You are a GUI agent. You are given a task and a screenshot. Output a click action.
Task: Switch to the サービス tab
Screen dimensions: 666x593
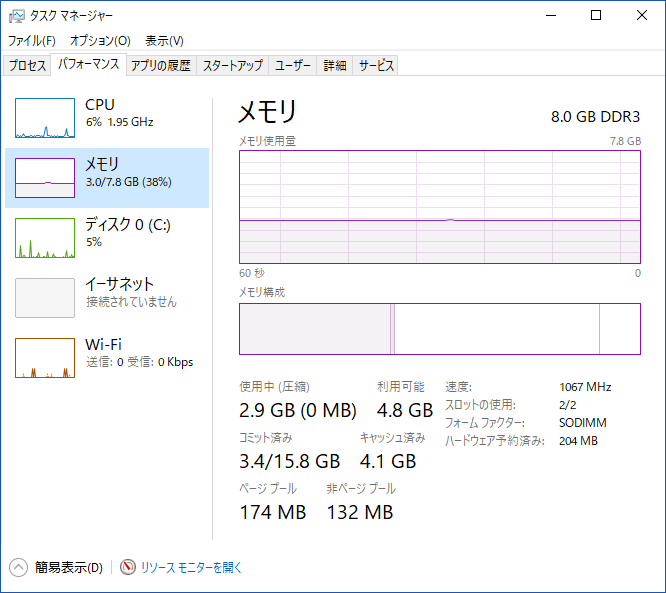point(376,65)
